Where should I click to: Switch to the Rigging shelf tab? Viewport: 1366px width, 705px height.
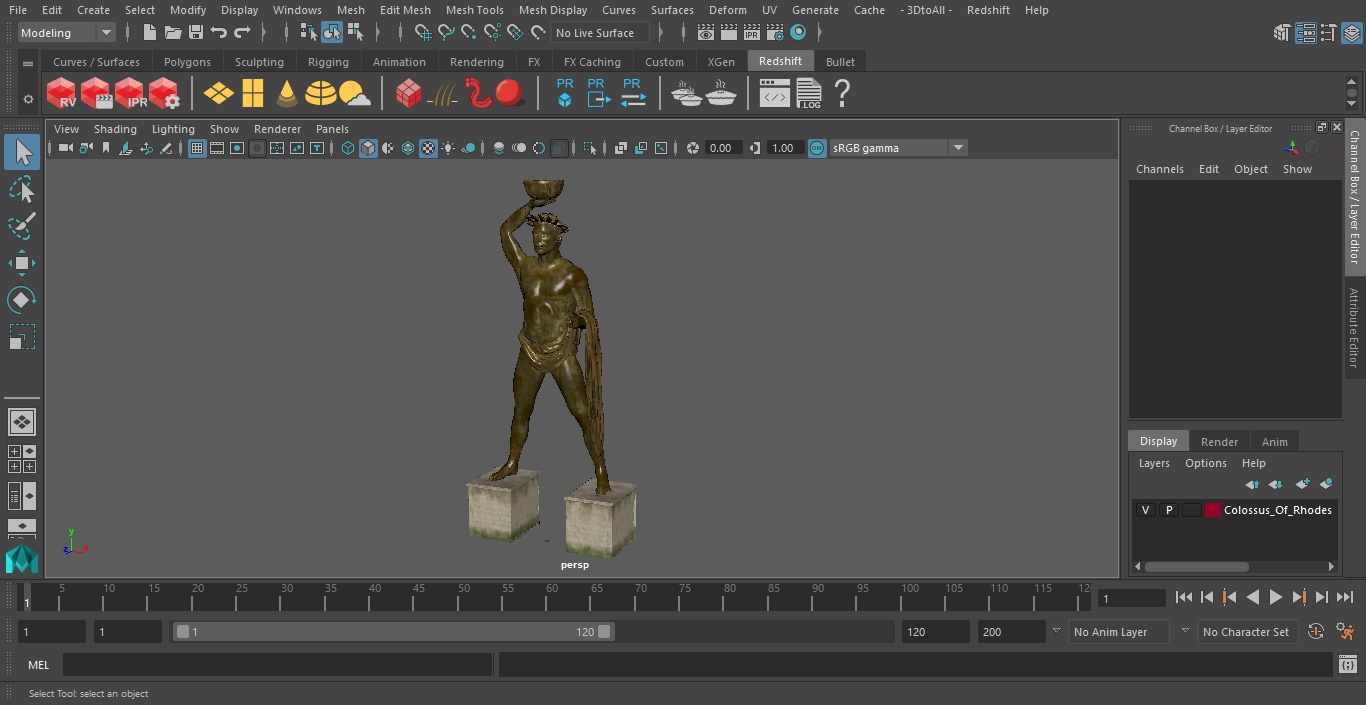coord(328,62)
